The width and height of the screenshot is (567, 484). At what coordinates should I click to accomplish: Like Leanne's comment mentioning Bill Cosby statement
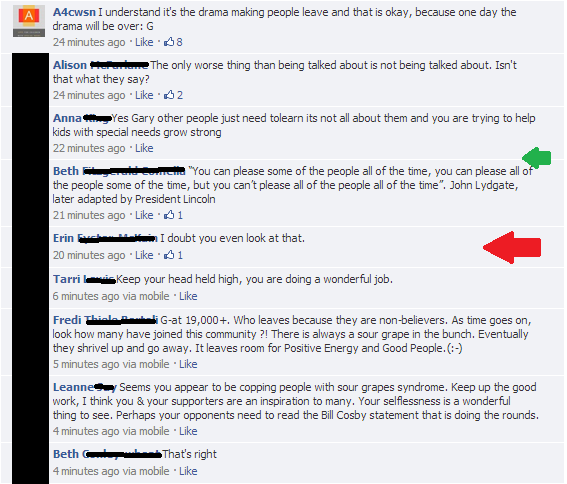point(188,431)
